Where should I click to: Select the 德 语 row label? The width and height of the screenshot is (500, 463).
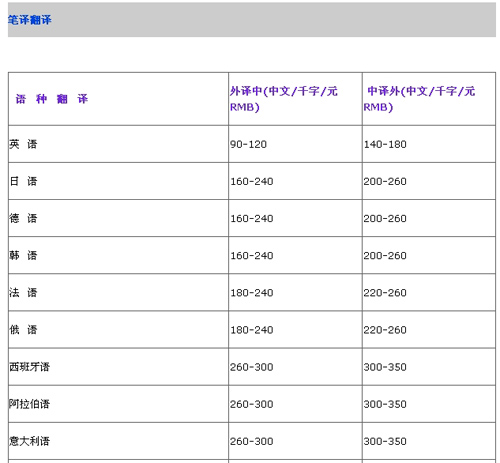point(23,218)
